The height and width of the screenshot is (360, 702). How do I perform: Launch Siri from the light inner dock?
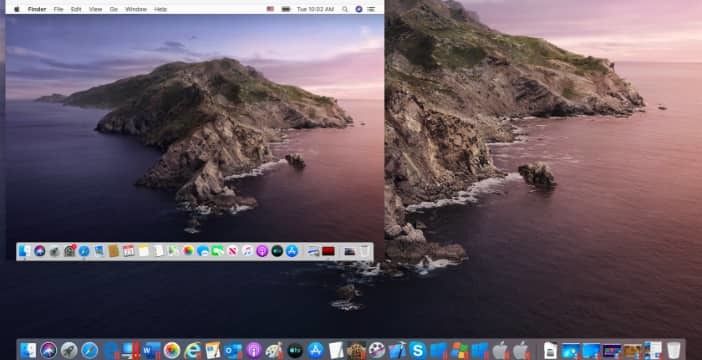tap(39, 251)
